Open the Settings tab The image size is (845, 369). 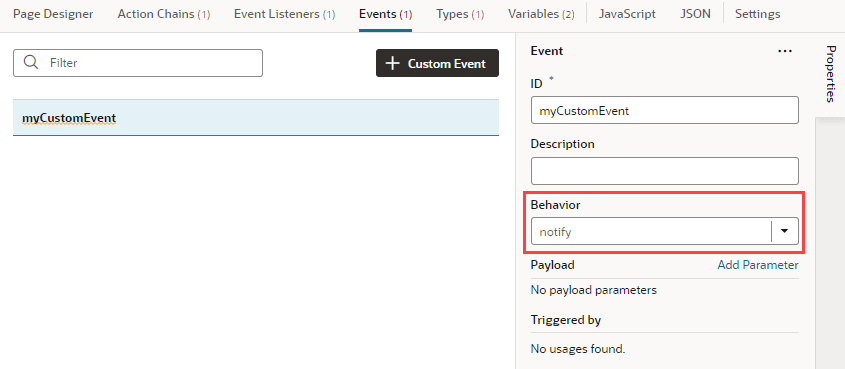757,14
